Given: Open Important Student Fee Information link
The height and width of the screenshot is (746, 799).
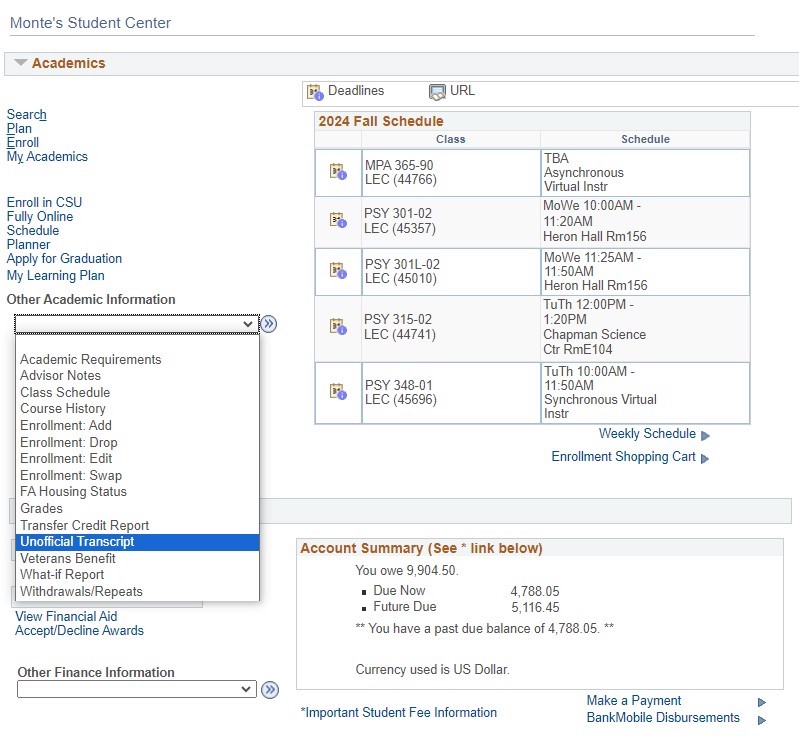Looking at the screenshot, I should 398,712.
